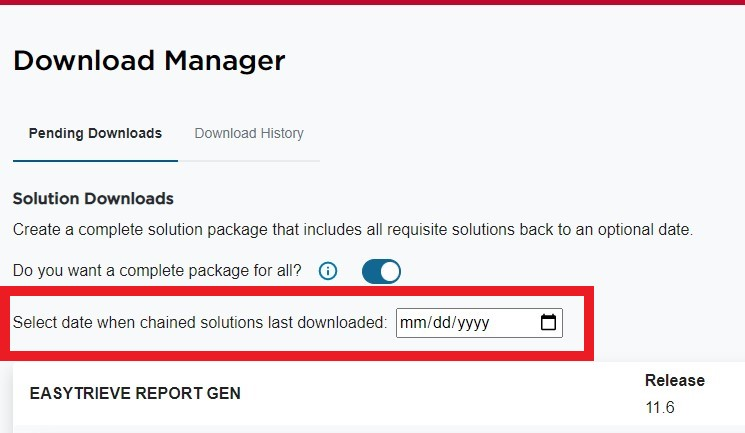Click the info icon beside complete package question
745x433 pixels.
point(328,271)
